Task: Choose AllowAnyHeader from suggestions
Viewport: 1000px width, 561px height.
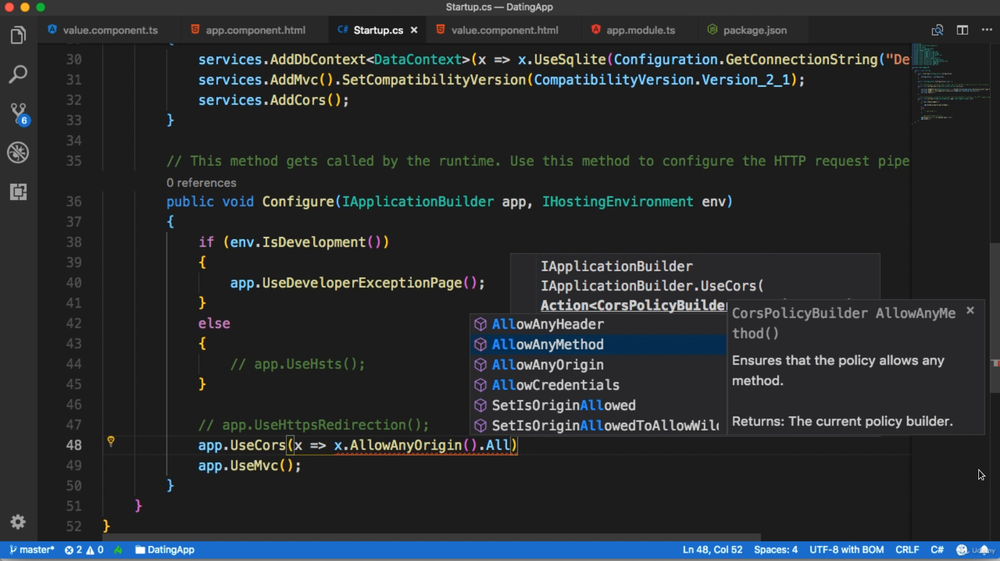Action: click(x=598, y=324)
